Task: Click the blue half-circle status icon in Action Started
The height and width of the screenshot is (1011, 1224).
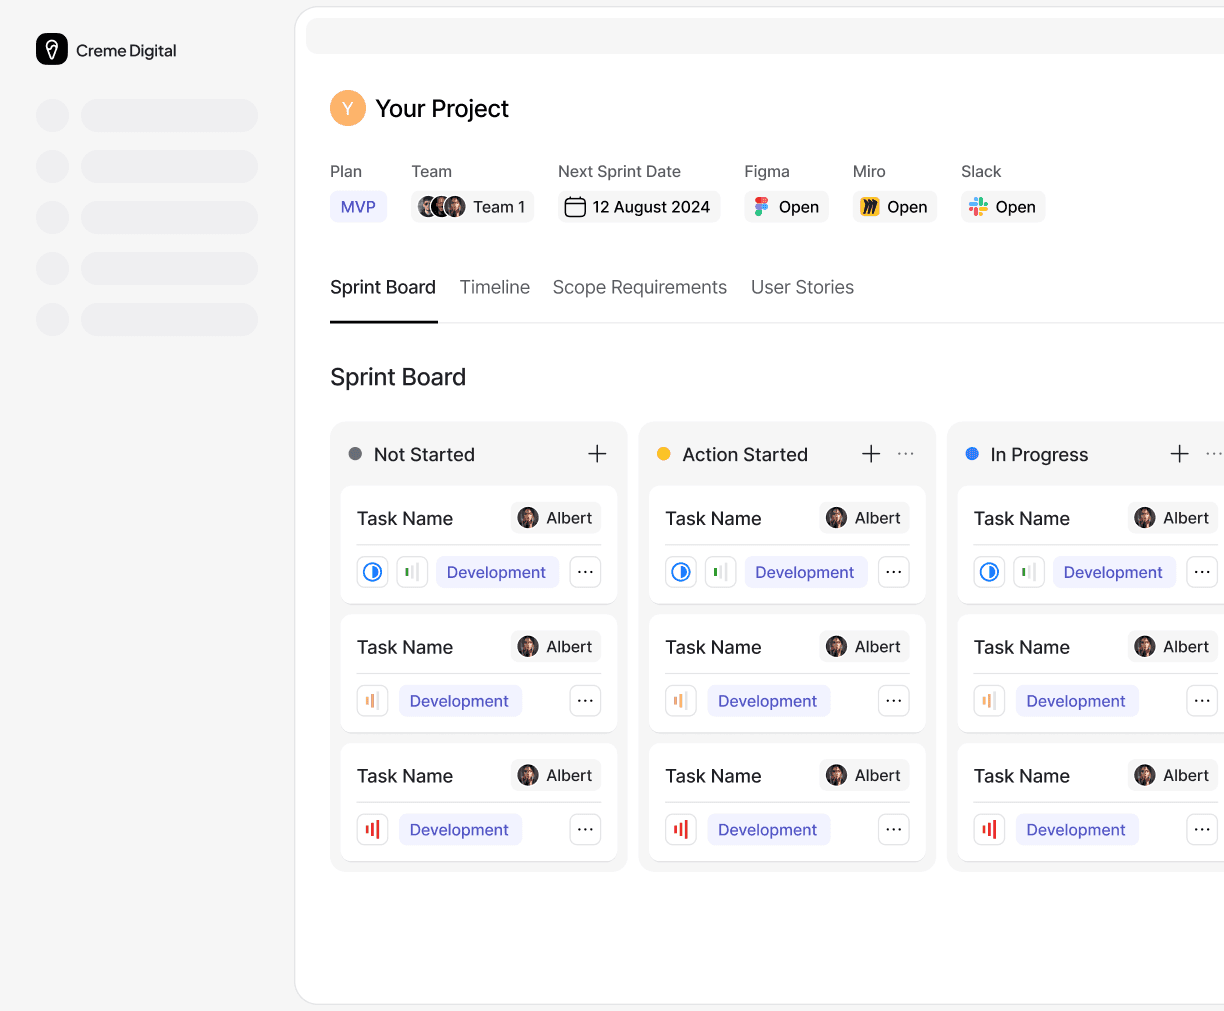Action: [x=681, y=572]
